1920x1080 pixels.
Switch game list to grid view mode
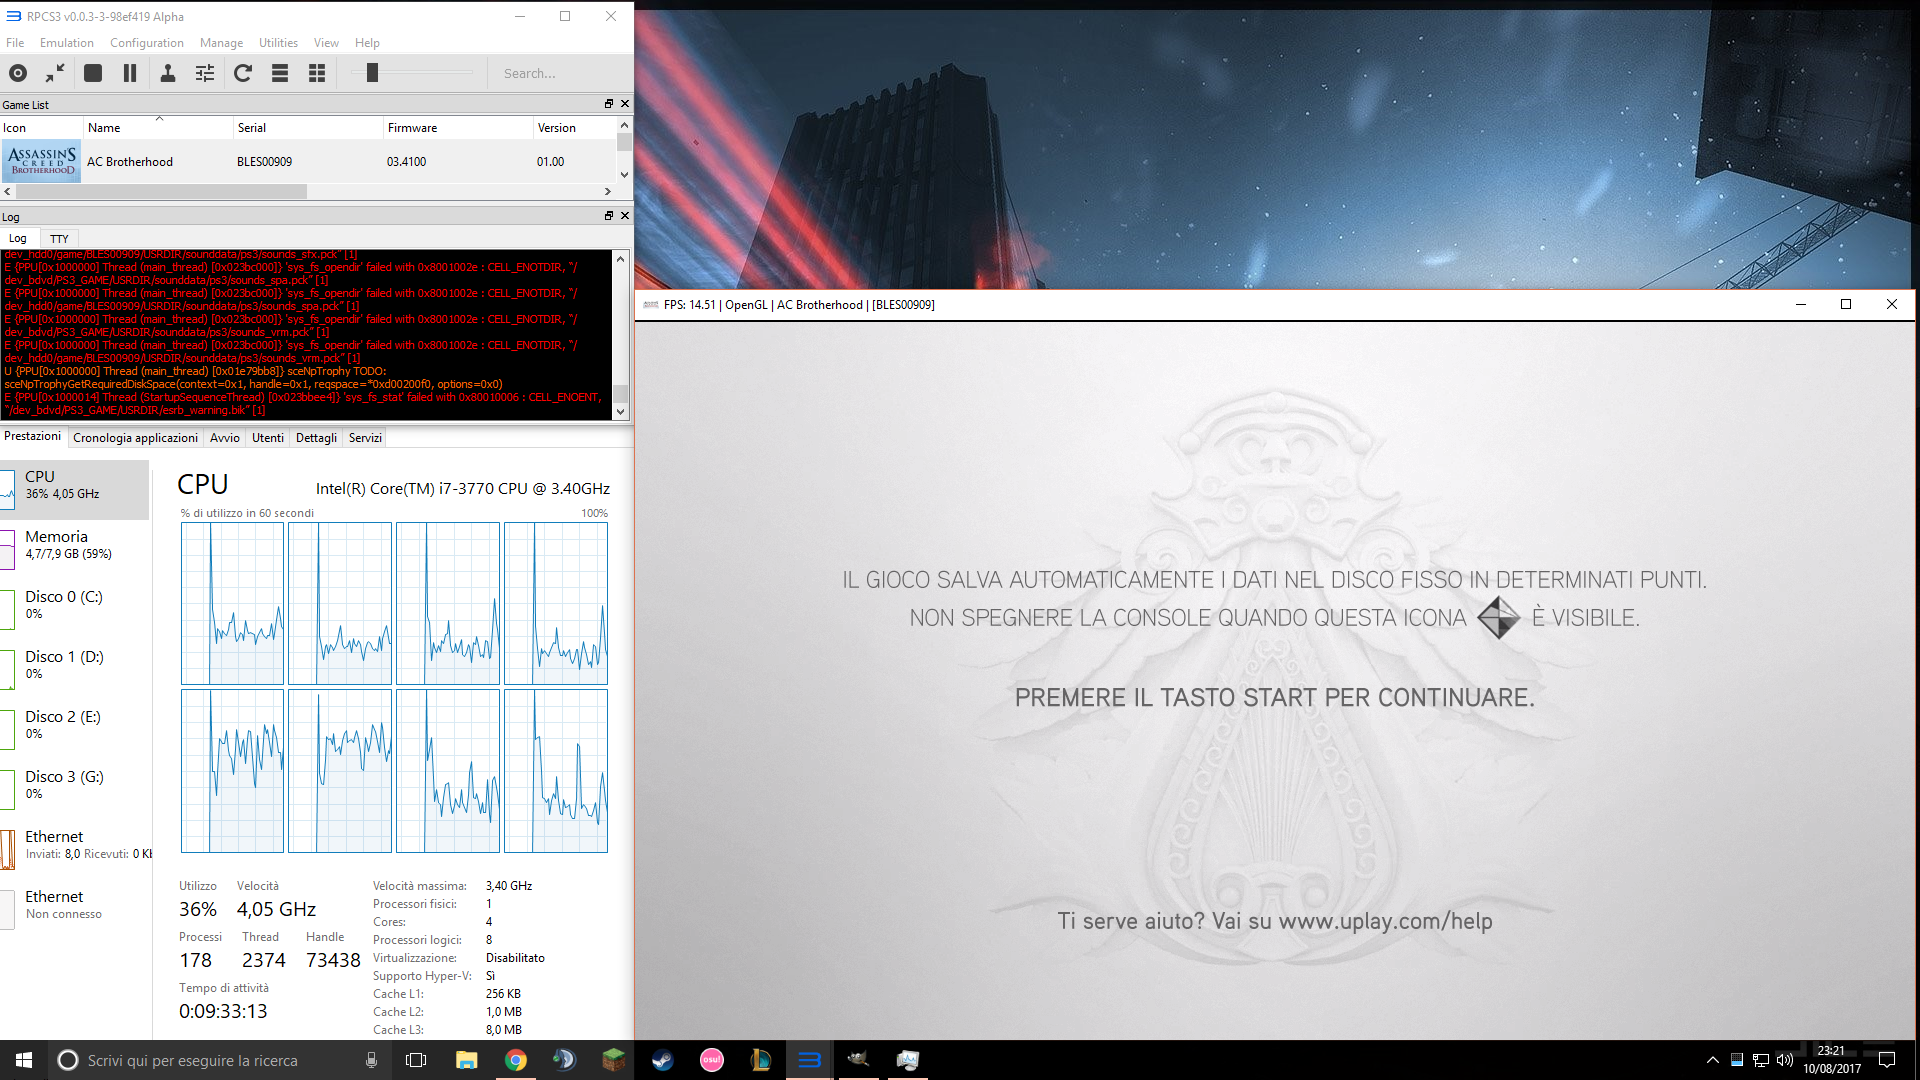[x=317, y=73]
